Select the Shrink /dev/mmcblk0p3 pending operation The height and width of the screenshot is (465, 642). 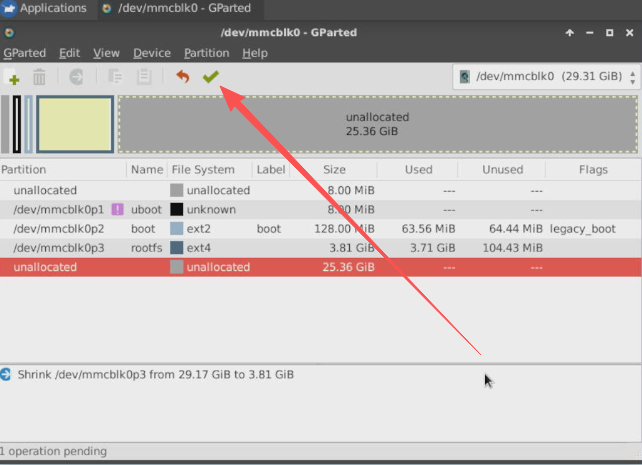(156, 375)
